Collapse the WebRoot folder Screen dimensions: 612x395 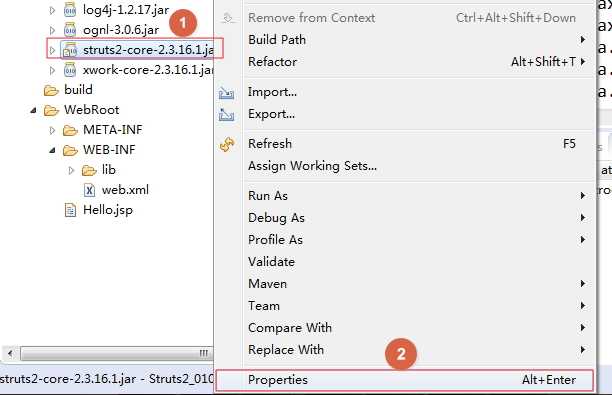pyautogui.click(x=34, y=111)
